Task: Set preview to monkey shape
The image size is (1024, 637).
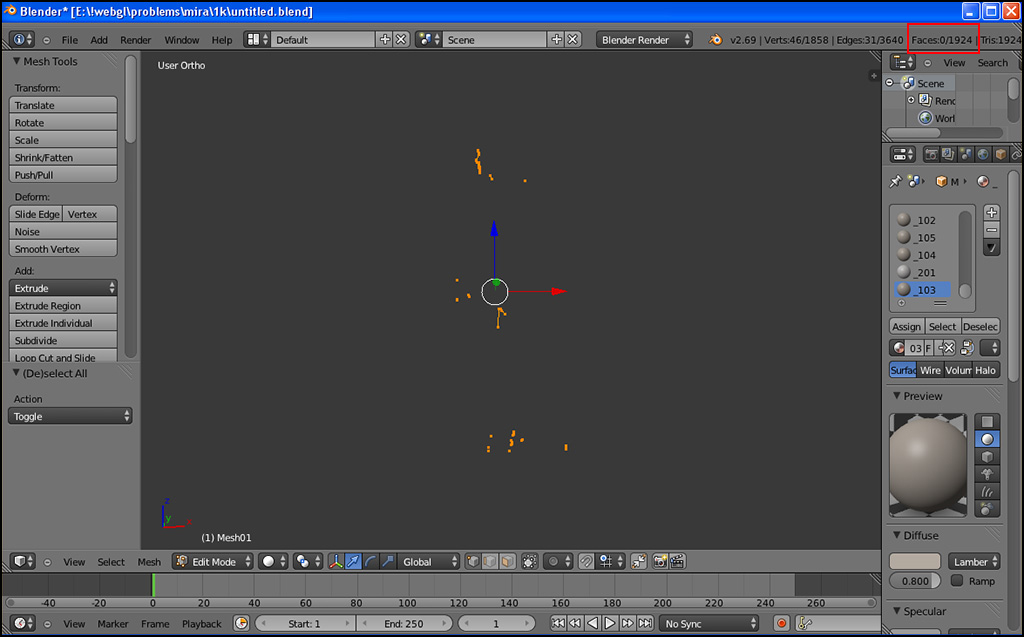Action: [987, 474]
